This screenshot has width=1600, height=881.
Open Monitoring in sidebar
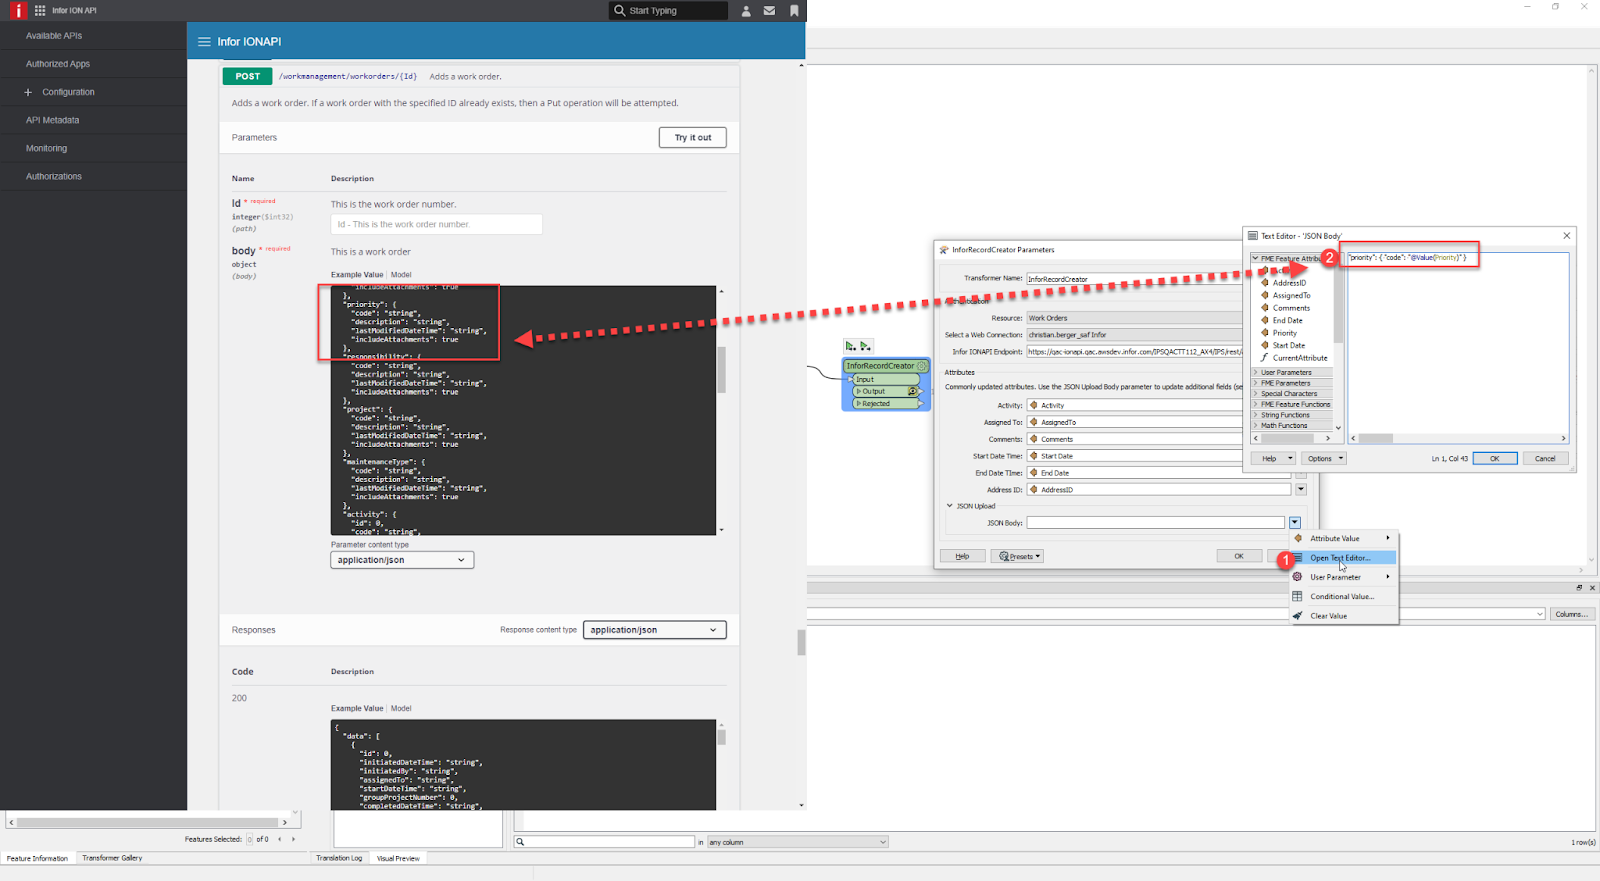(x=46, y=148)
